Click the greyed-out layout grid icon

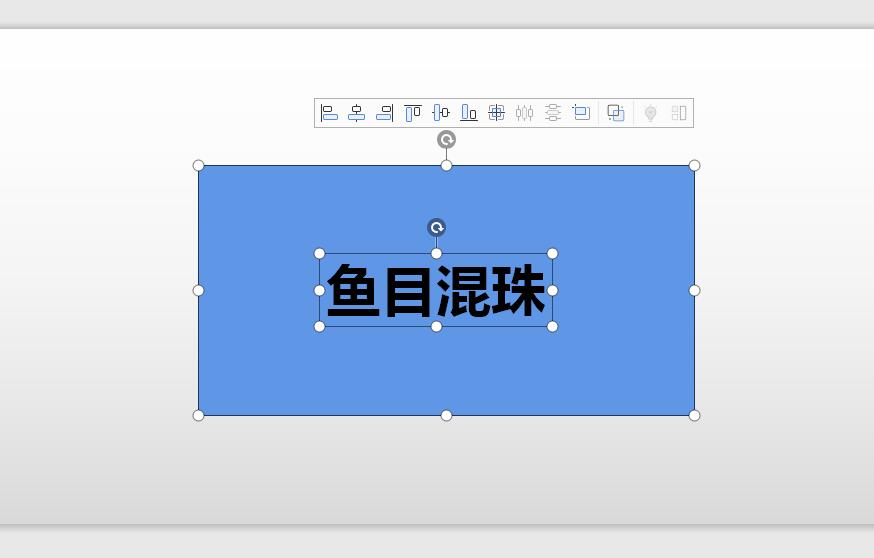click(x=679, y=113)
